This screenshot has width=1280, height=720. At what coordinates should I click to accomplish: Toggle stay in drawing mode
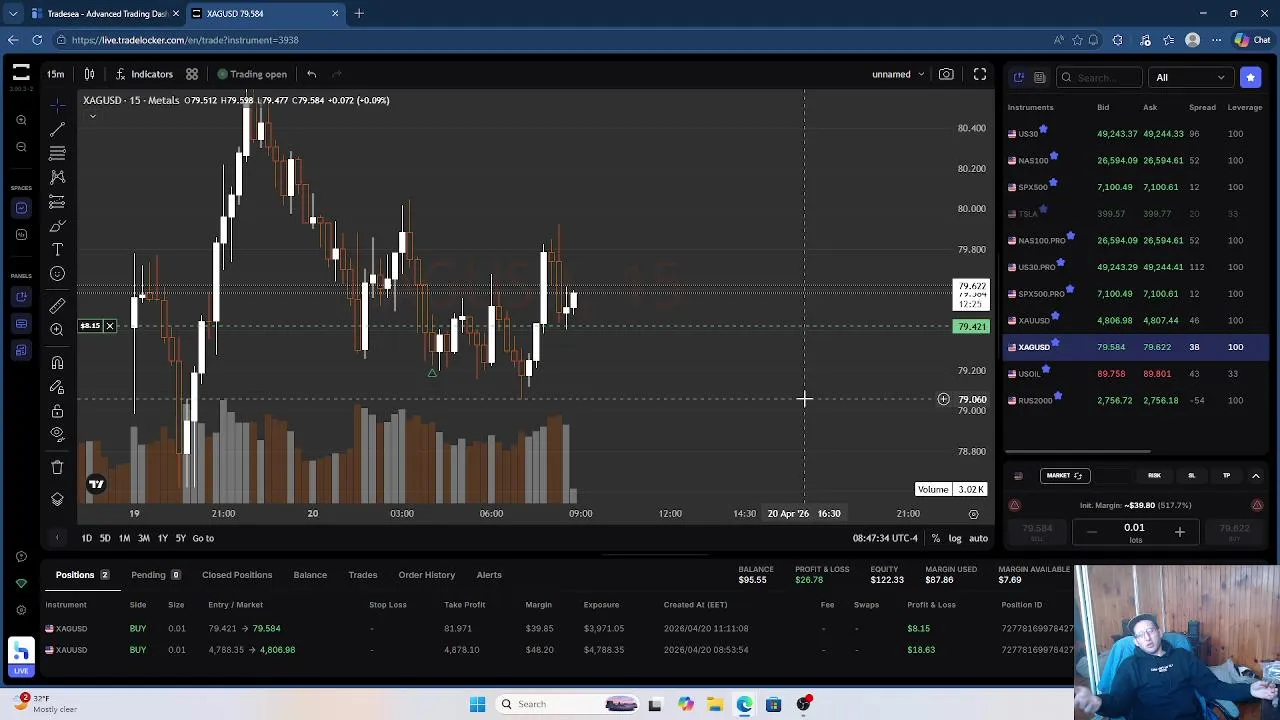coord(57,387)
